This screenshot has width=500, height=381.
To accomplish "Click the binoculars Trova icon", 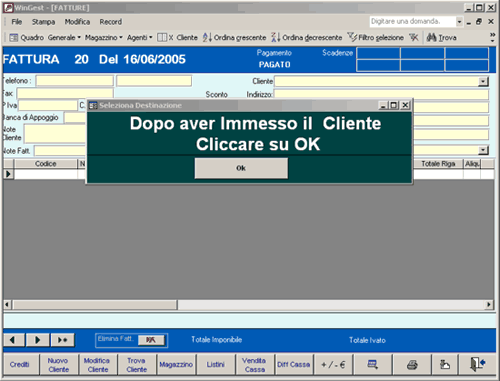I will click(x=431, y=37).
